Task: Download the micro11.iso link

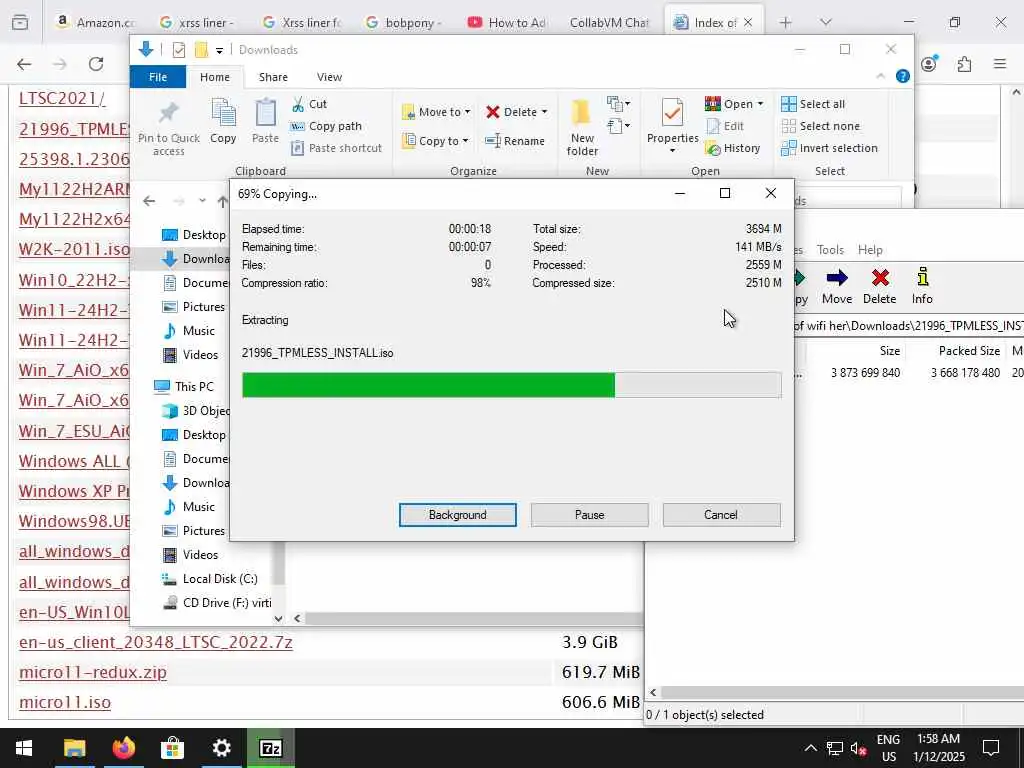Action: 65,702
